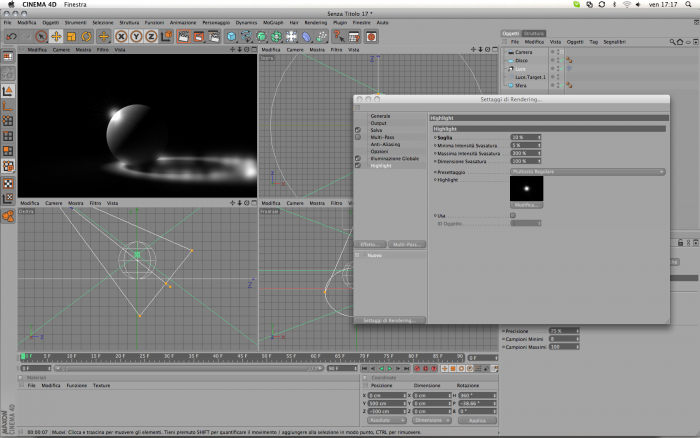
Task: Open the Assoluto dropdown in Coordinate panel
Action: [x=387, y=421]
